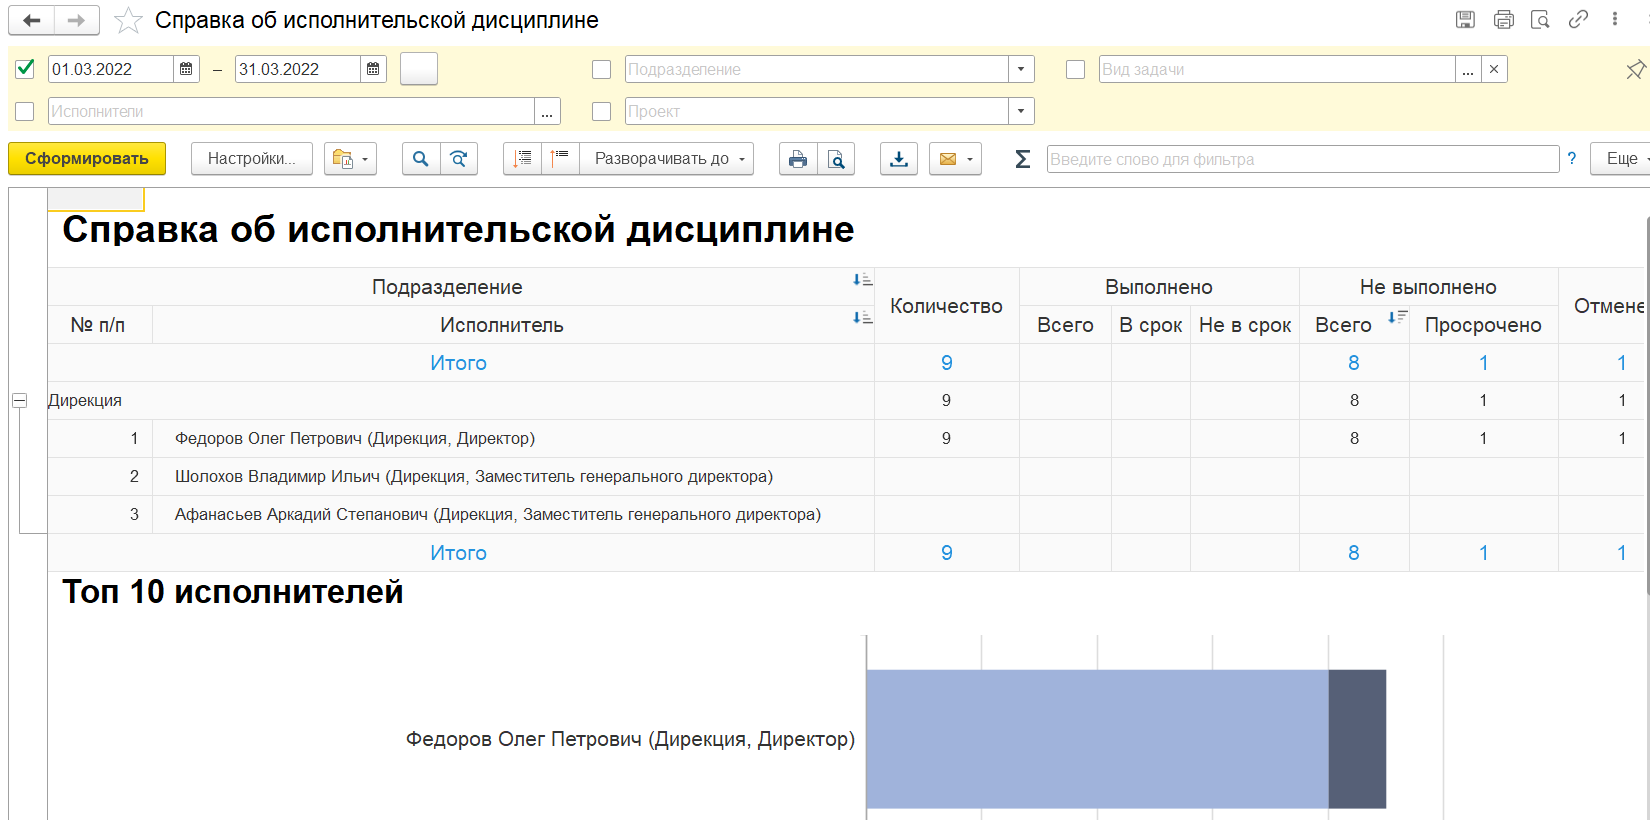Open report variants folder icon
This screenshot has width=1650, height=820.
click(x=350, y=159)
